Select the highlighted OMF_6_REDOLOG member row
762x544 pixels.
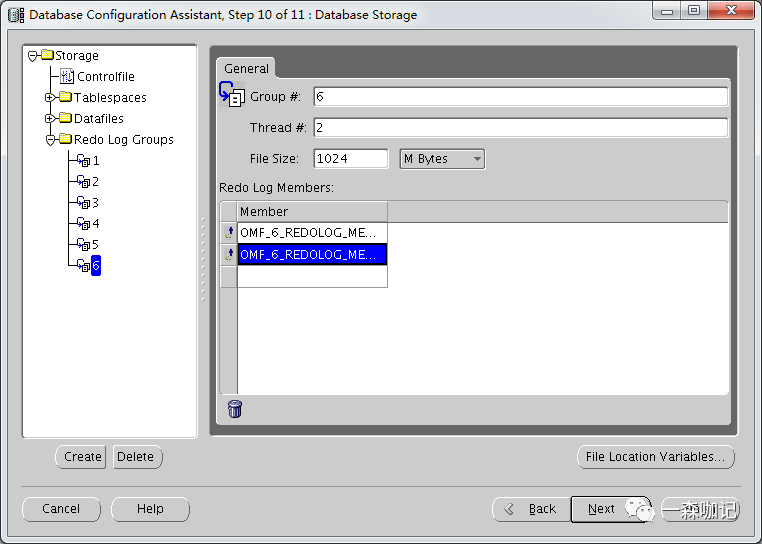tap(312, 254)
